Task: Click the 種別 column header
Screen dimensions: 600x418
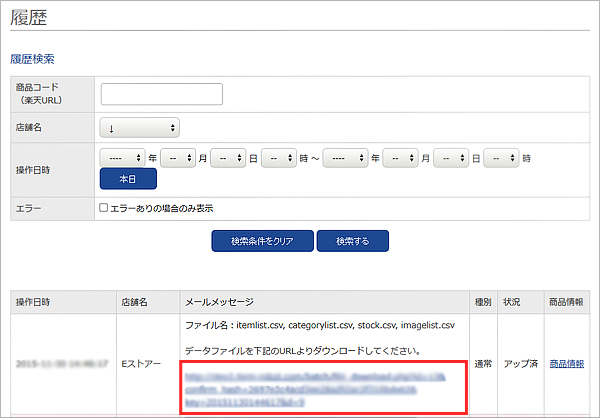Action: tap(482, 301)
